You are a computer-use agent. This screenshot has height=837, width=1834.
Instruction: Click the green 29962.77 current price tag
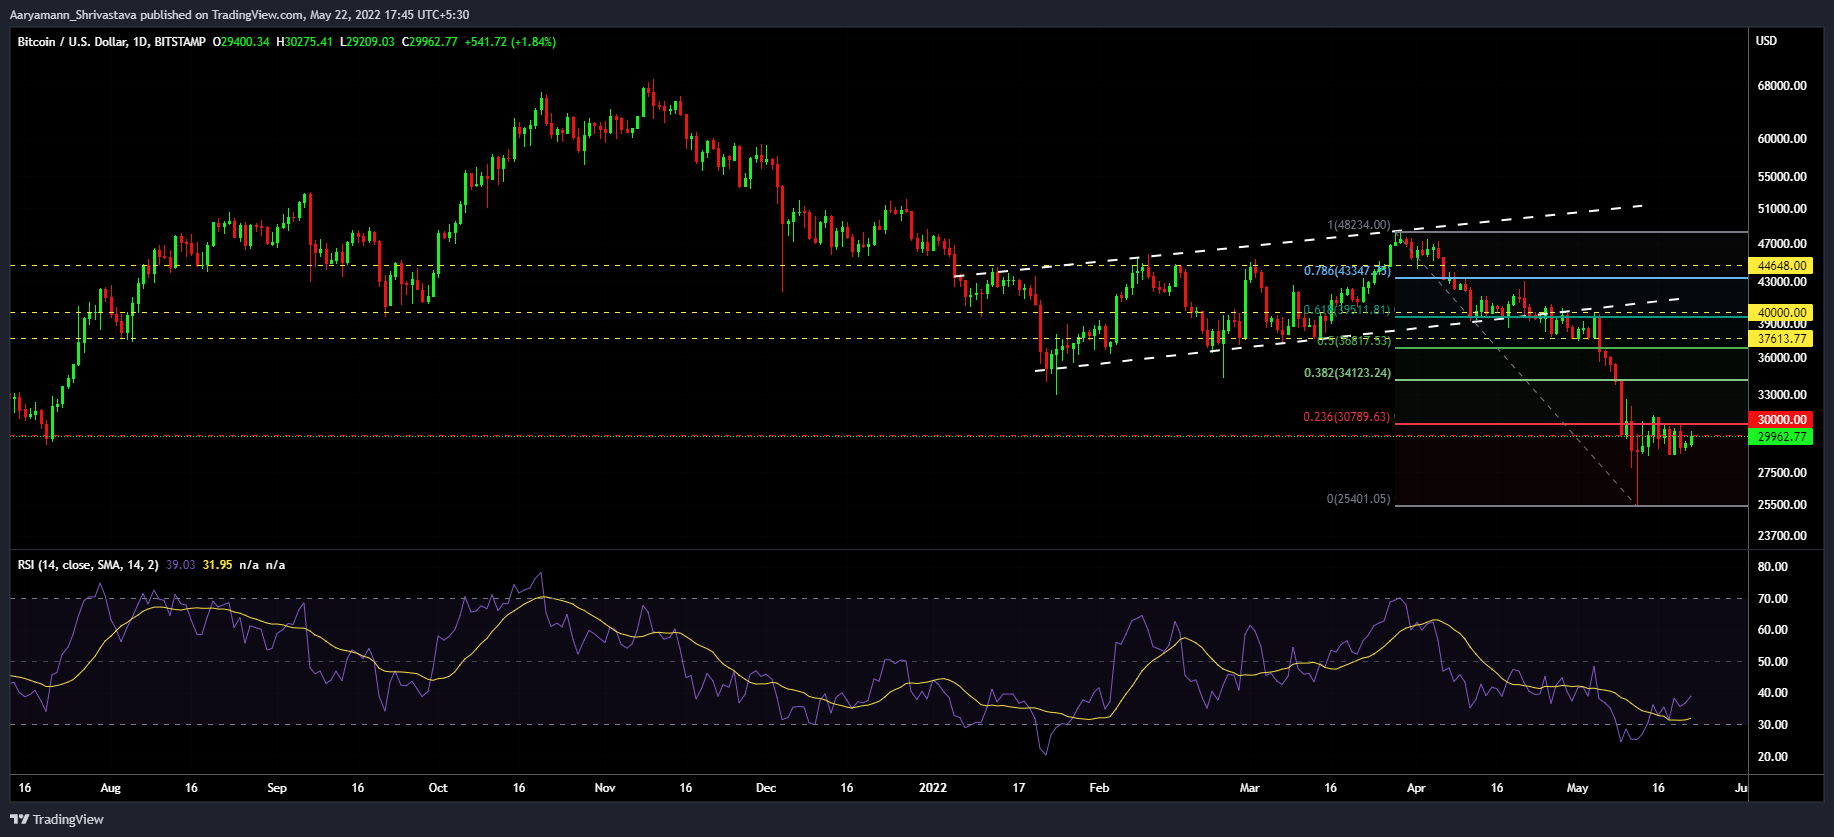pyautogui.click(x=1781, y=437)
